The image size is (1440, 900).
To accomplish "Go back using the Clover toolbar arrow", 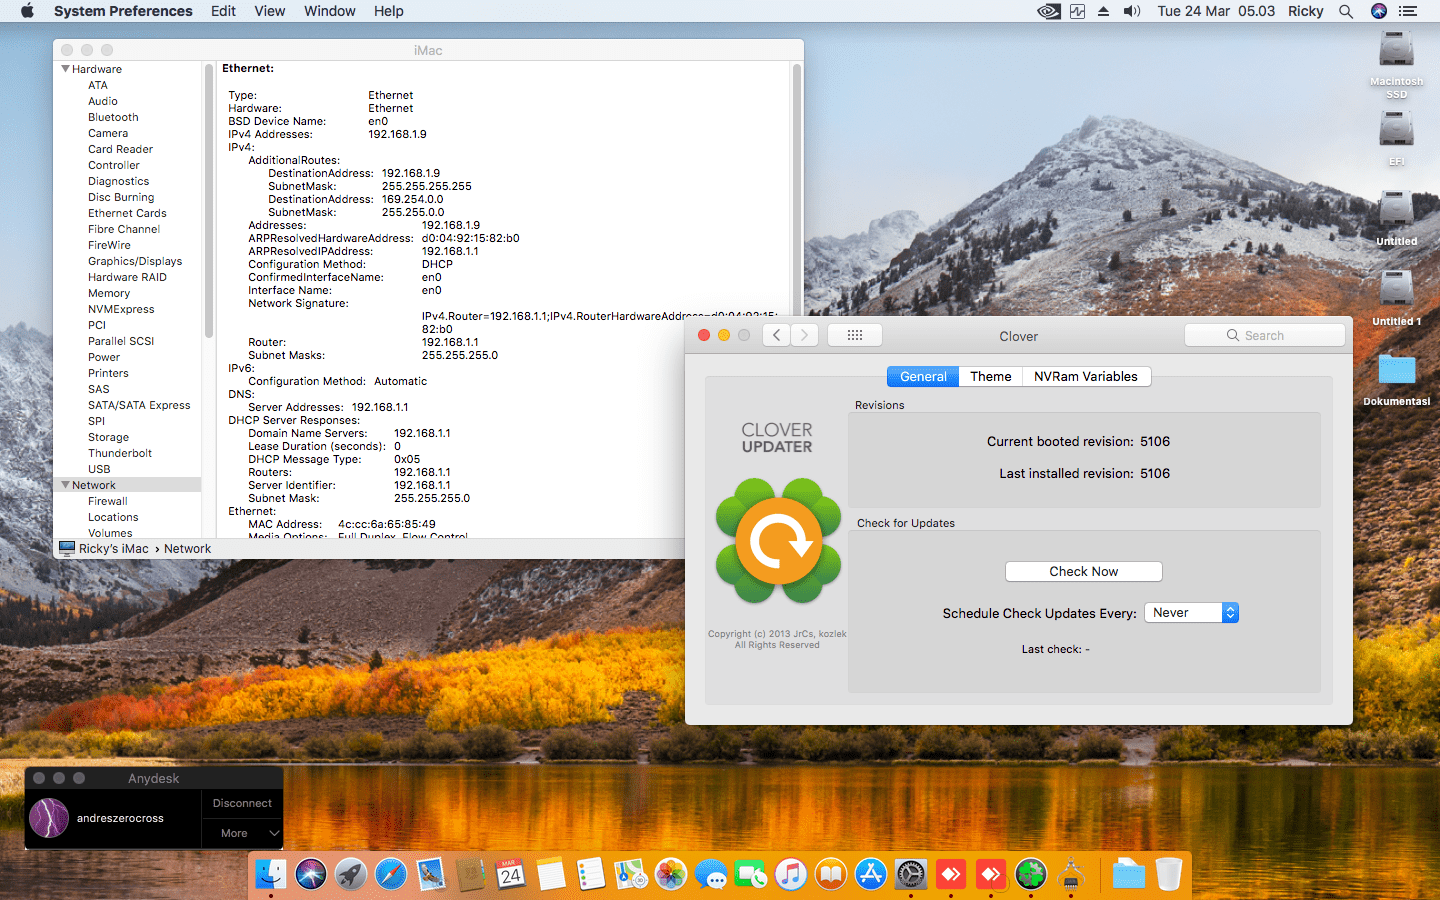I will click(777, 336).
